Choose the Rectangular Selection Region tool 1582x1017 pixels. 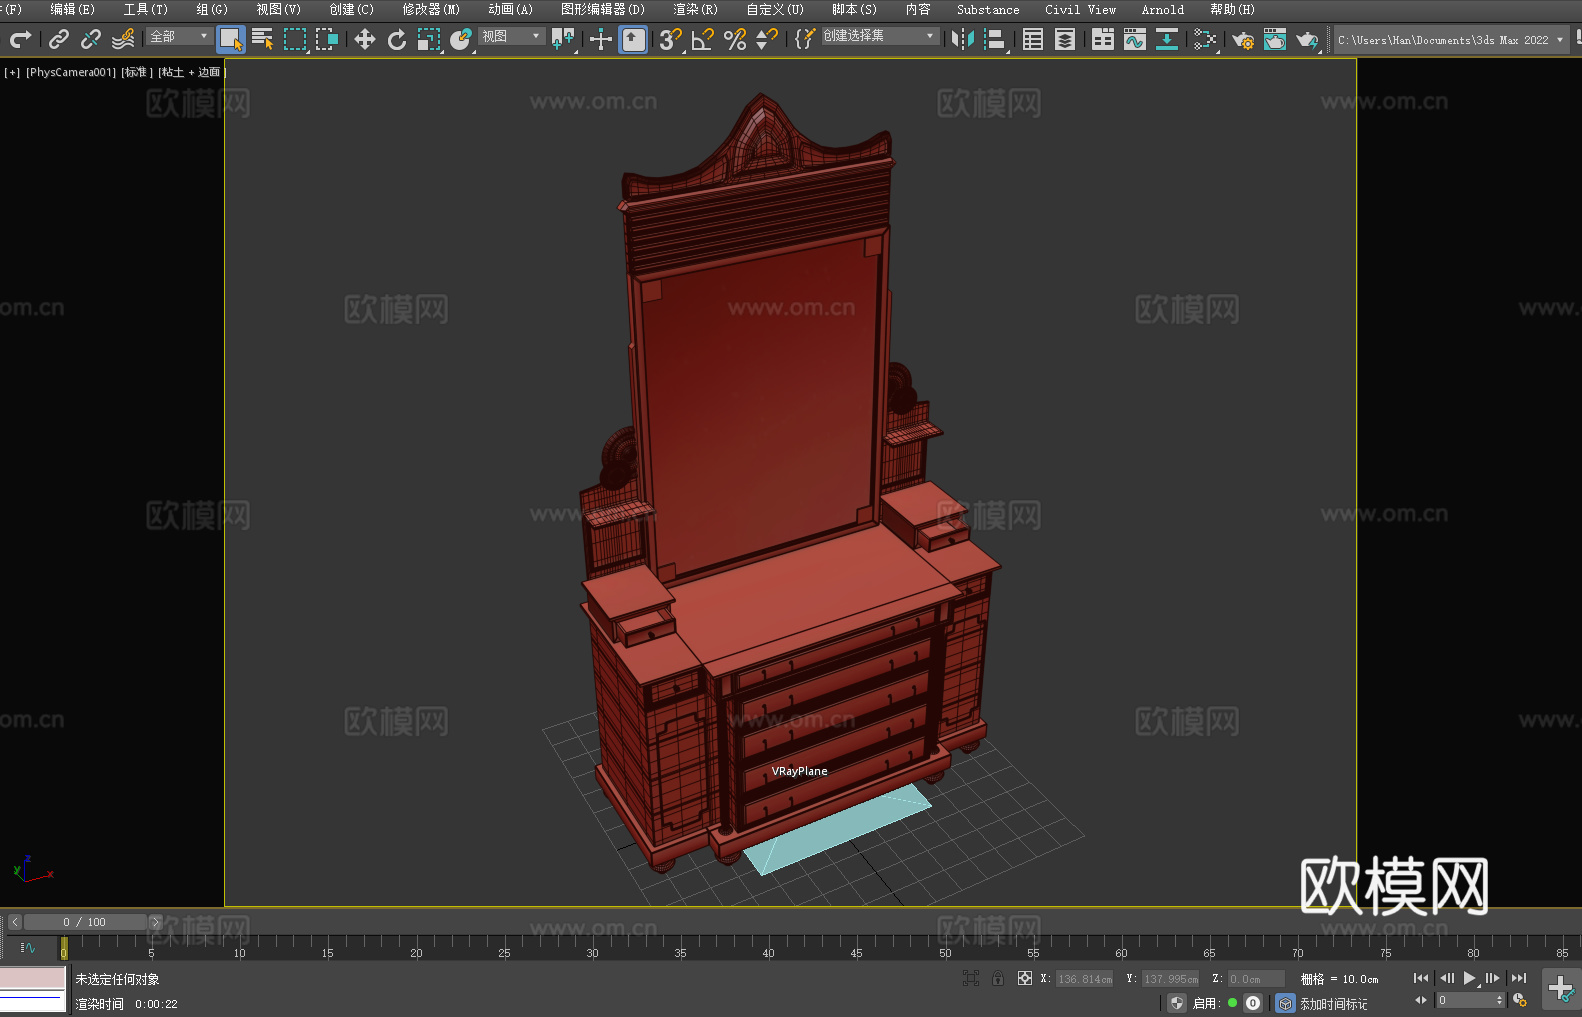(x=295, y=39)
